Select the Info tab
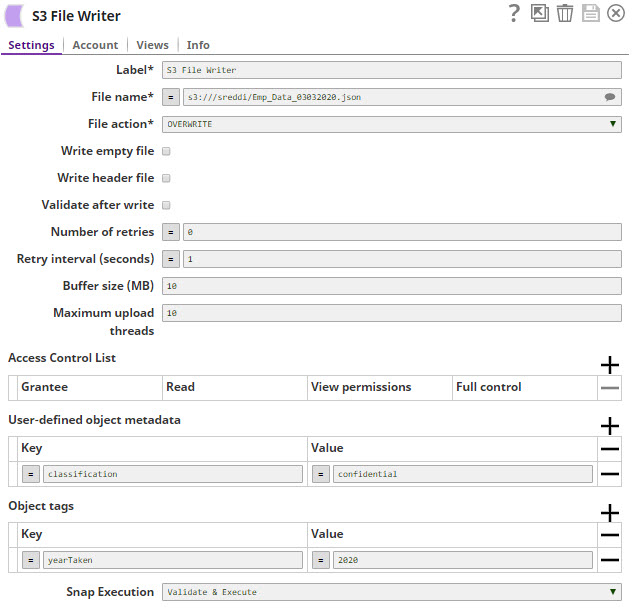 (x=198, y=45)
